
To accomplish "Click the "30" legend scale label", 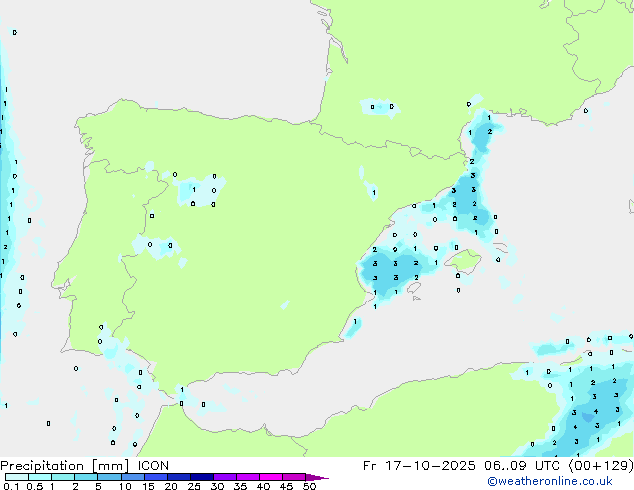I will pos(217,486).
